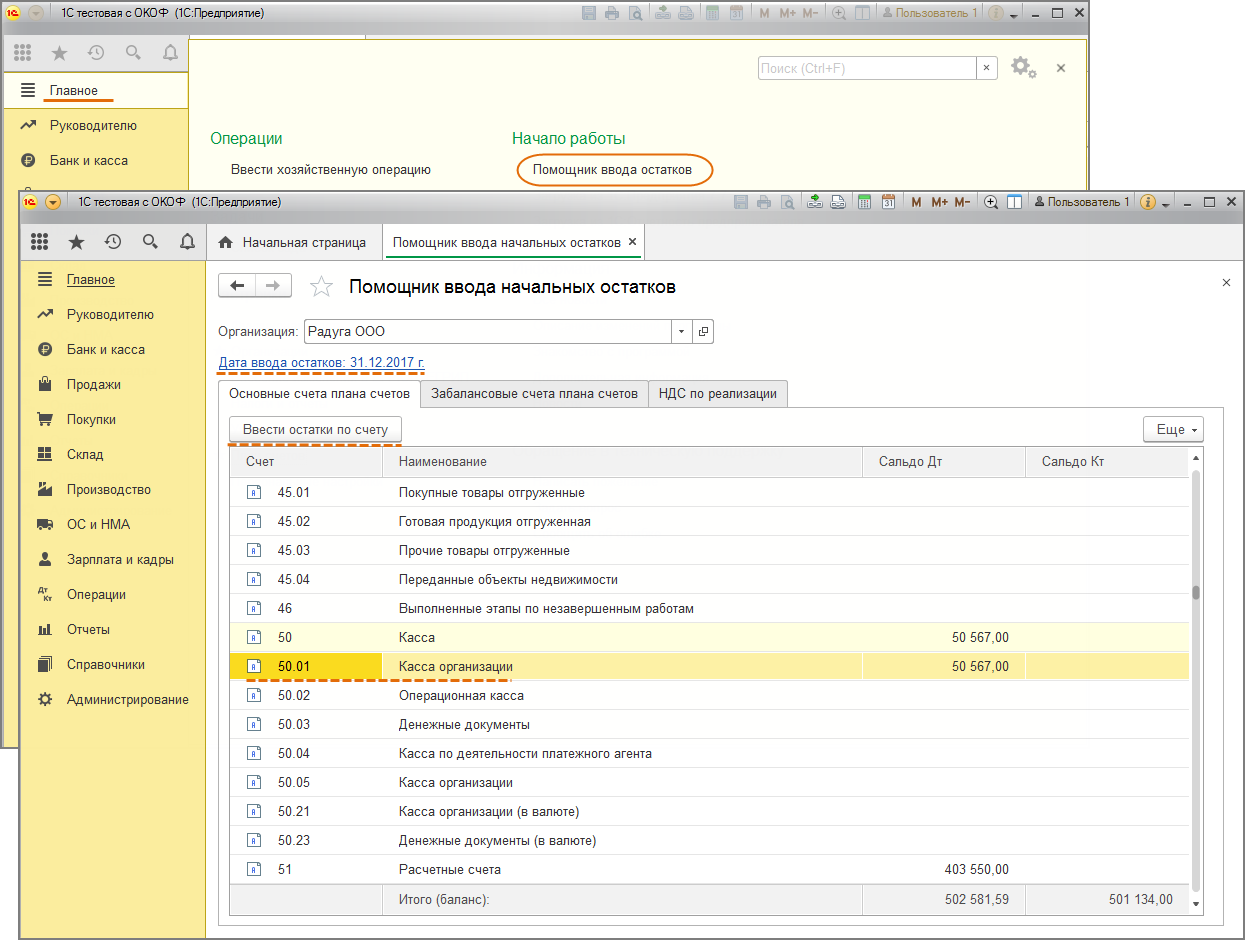
Task: Expand the arrow next to the info icon in front window
Action: point(1167,203)
